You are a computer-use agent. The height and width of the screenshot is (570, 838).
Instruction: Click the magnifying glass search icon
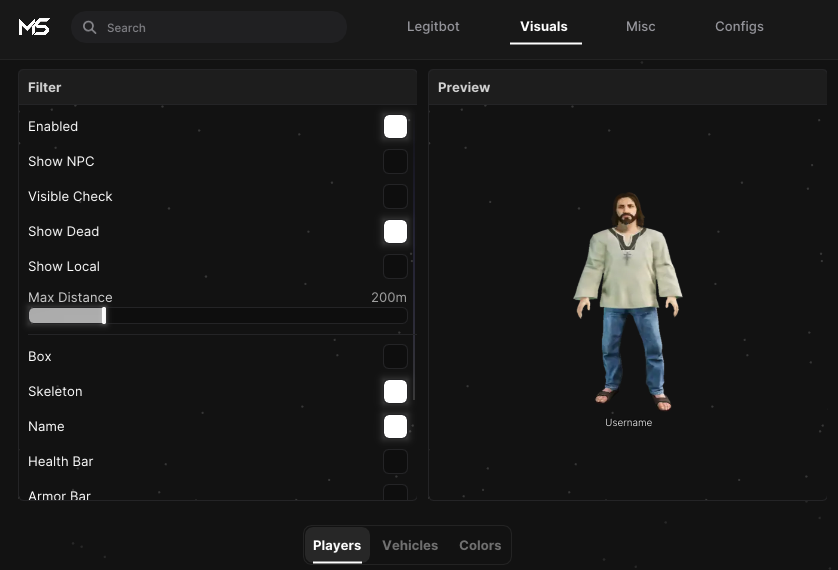[90, 28]
